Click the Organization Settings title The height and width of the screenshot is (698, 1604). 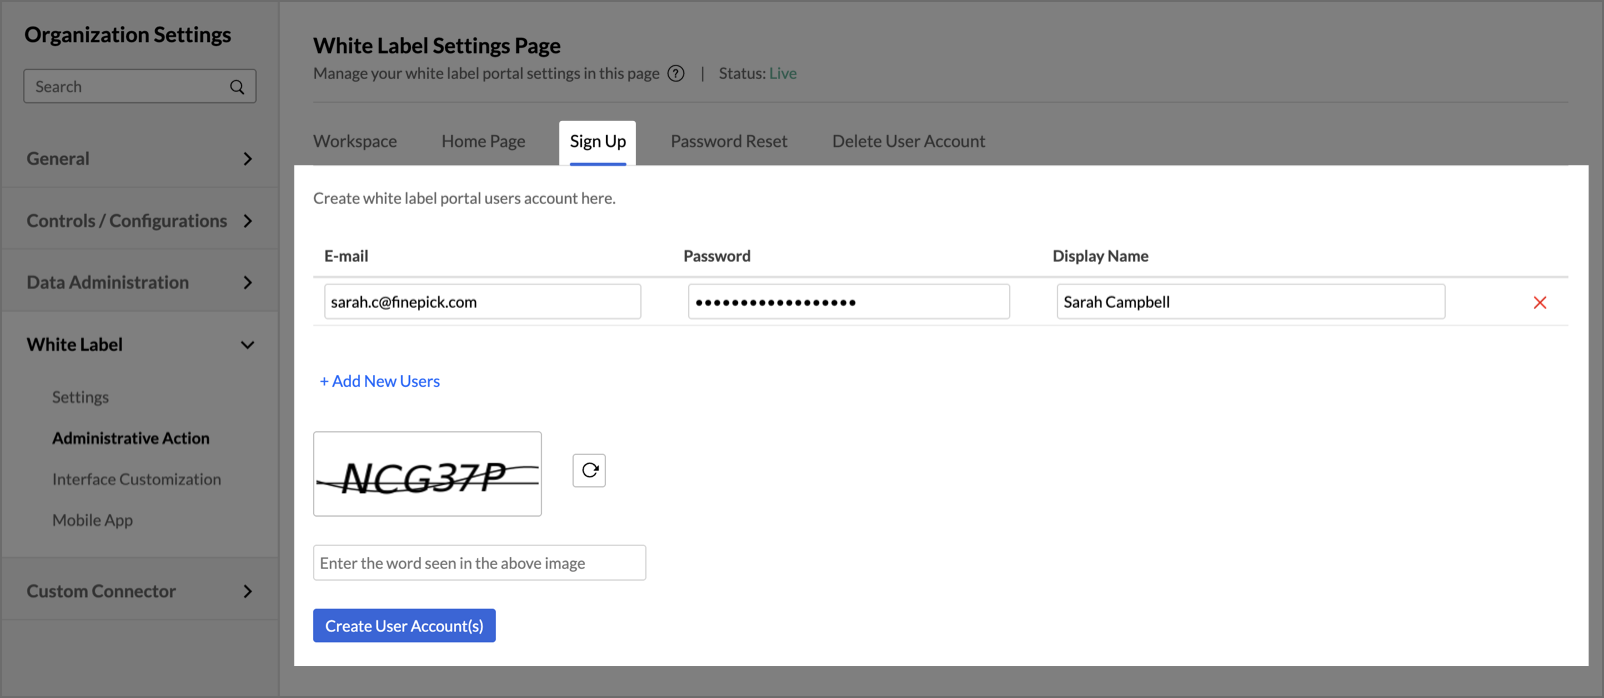(x=128, y=34)
